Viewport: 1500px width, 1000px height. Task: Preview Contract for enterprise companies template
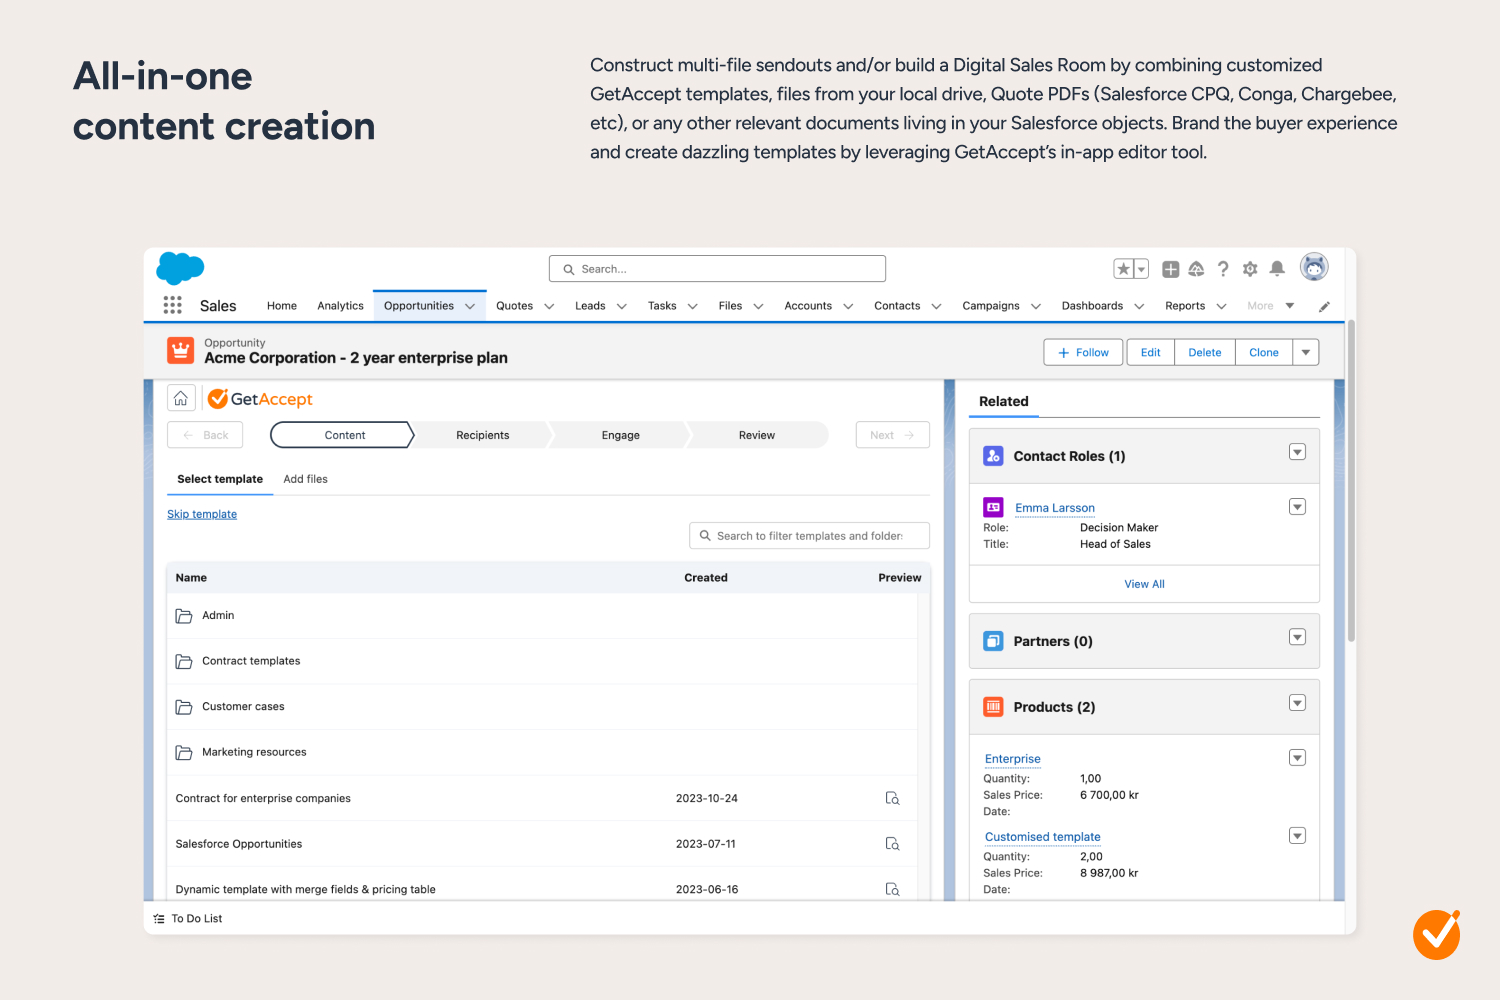click(892, 798)
